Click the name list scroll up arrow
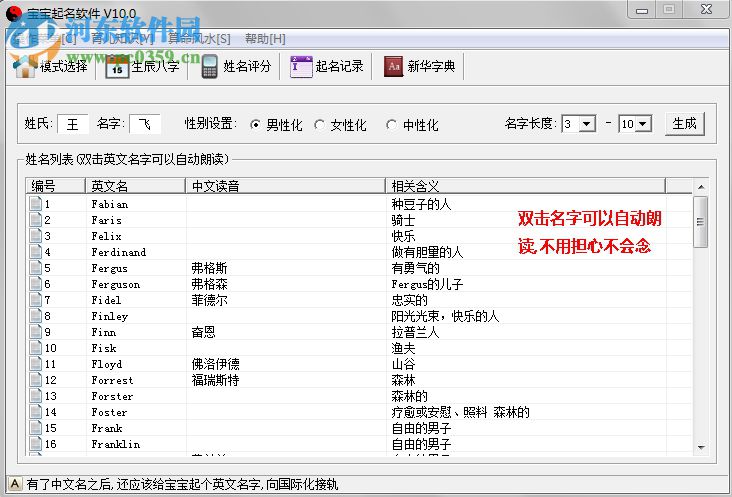The image size is (732, 497). 701,187
